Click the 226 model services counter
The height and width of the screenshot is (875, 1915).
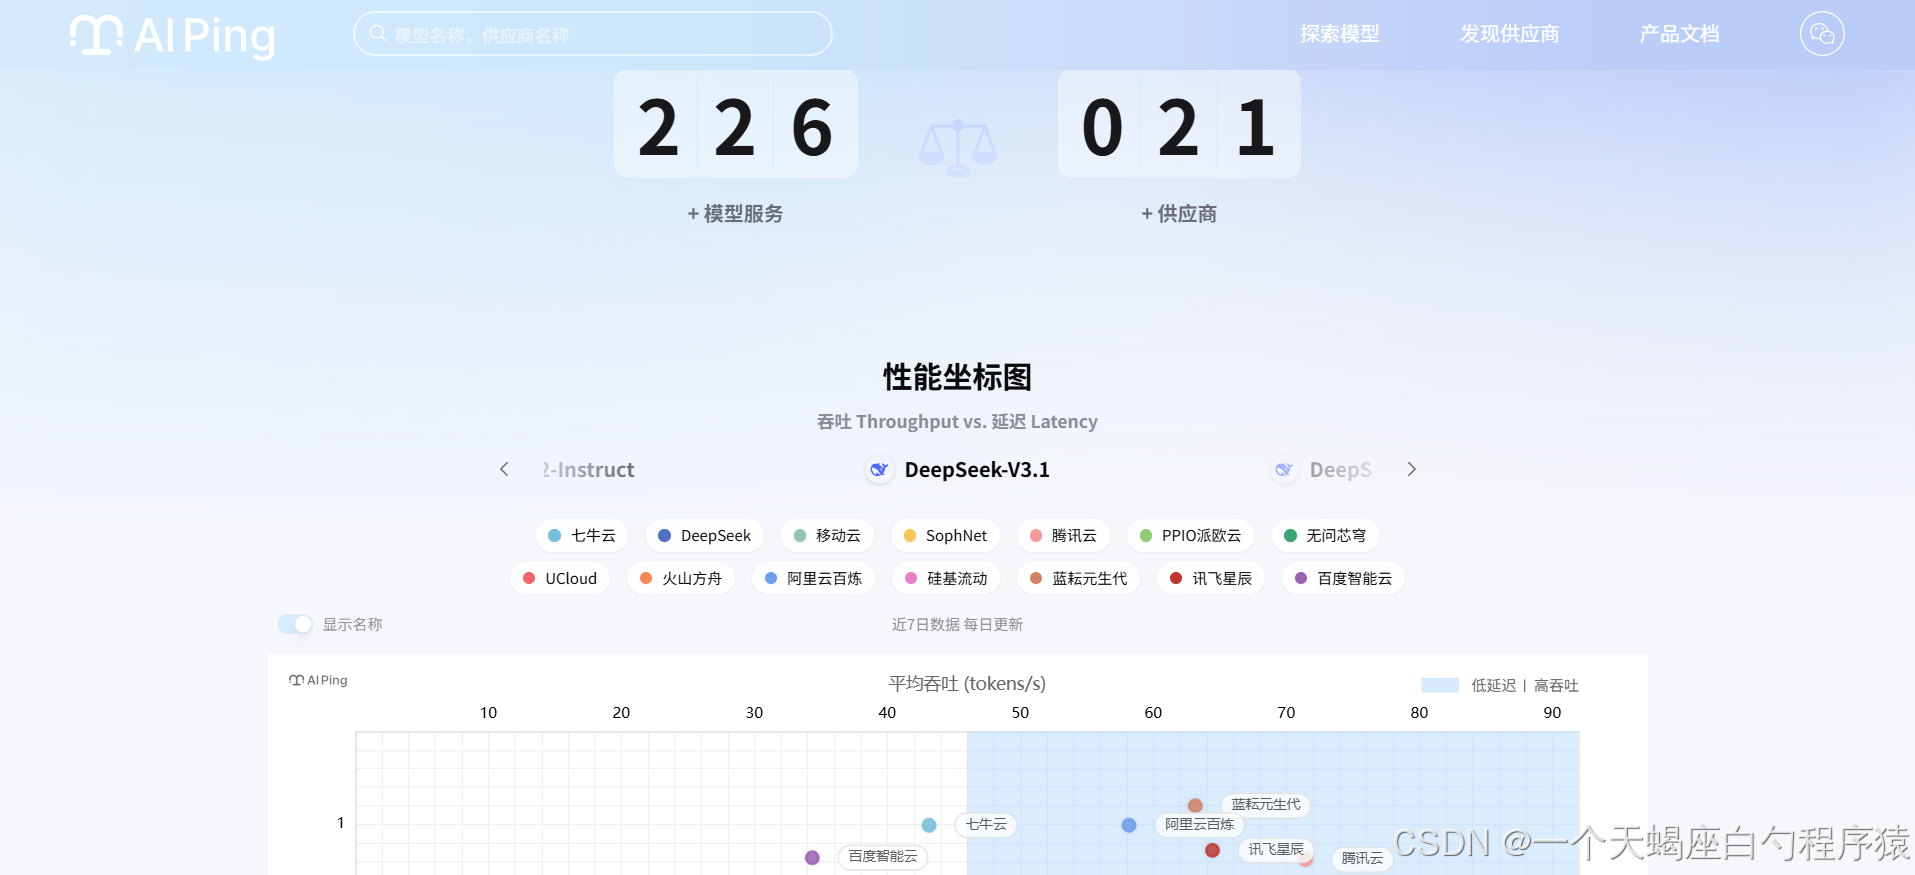tap(735, 125)
